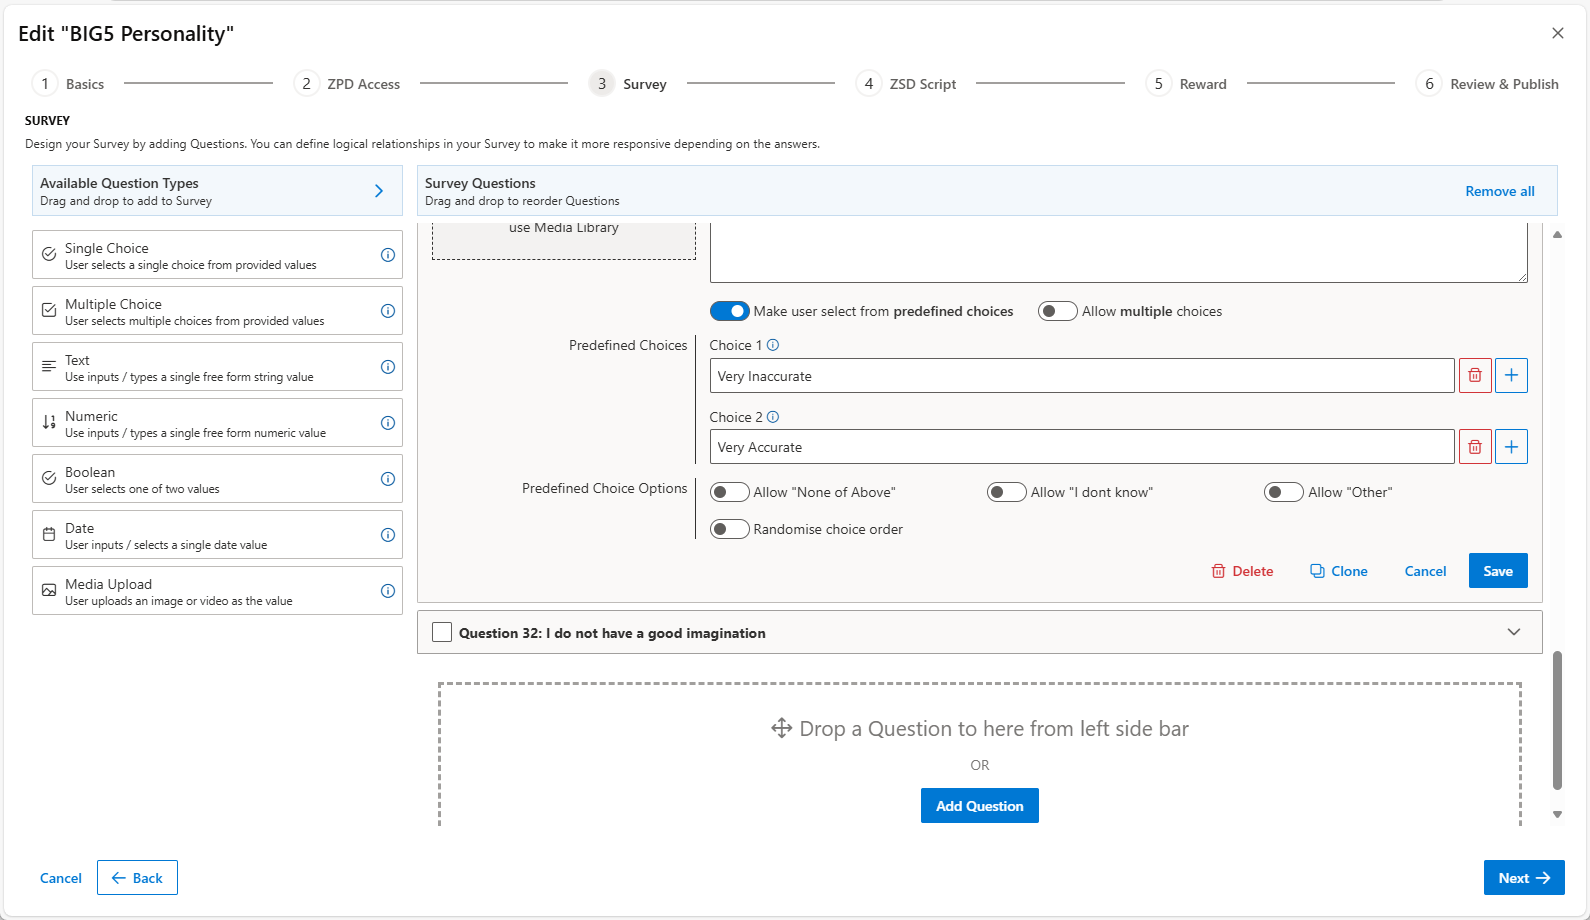Screen dimensions: 1590x920
Task: Open info tooltip next to Choice 1
Action: pyautogui.click(x=773, y=345)
